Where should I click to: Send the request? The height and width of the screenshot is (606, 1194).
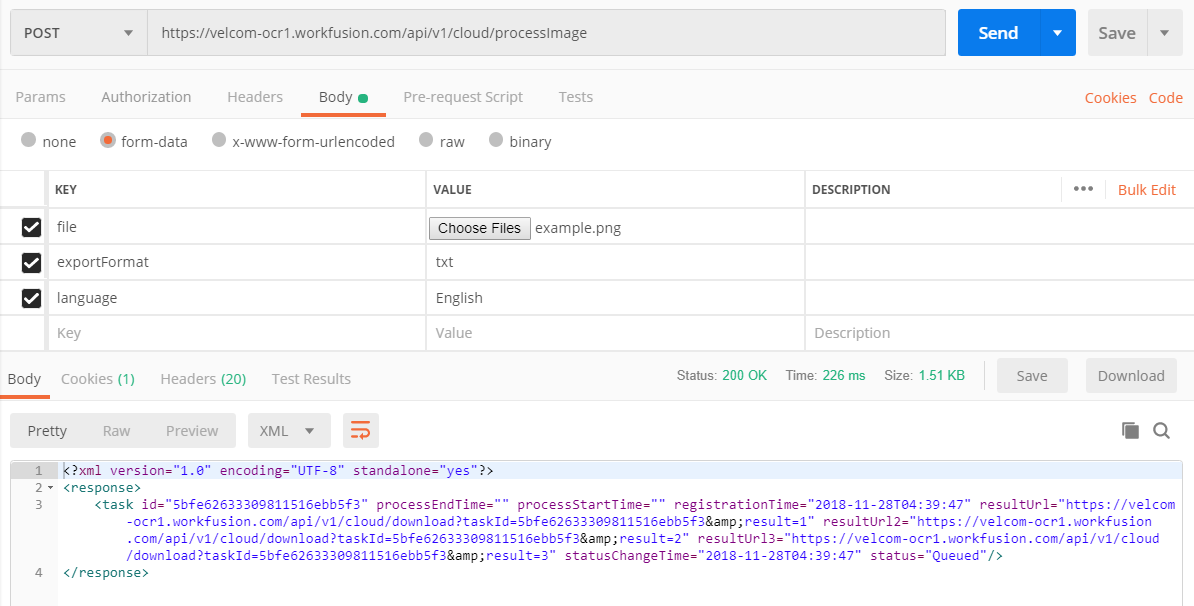(998, 33)
